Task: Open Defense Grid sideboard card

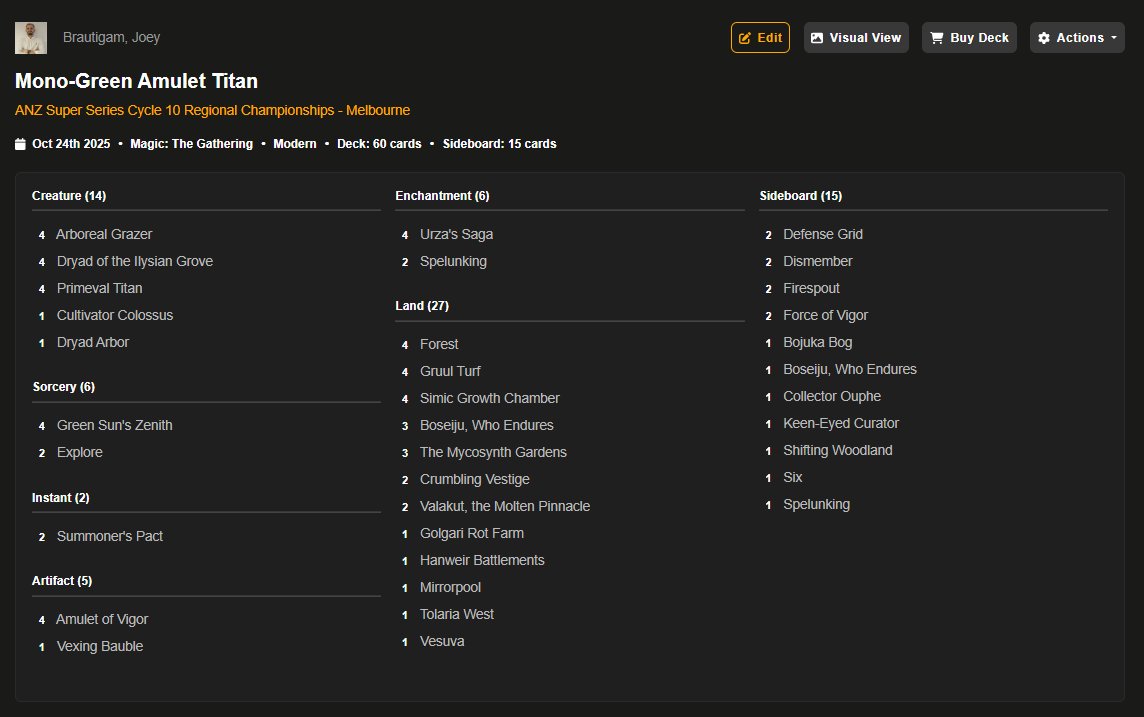Action: [x=823, y=234]
